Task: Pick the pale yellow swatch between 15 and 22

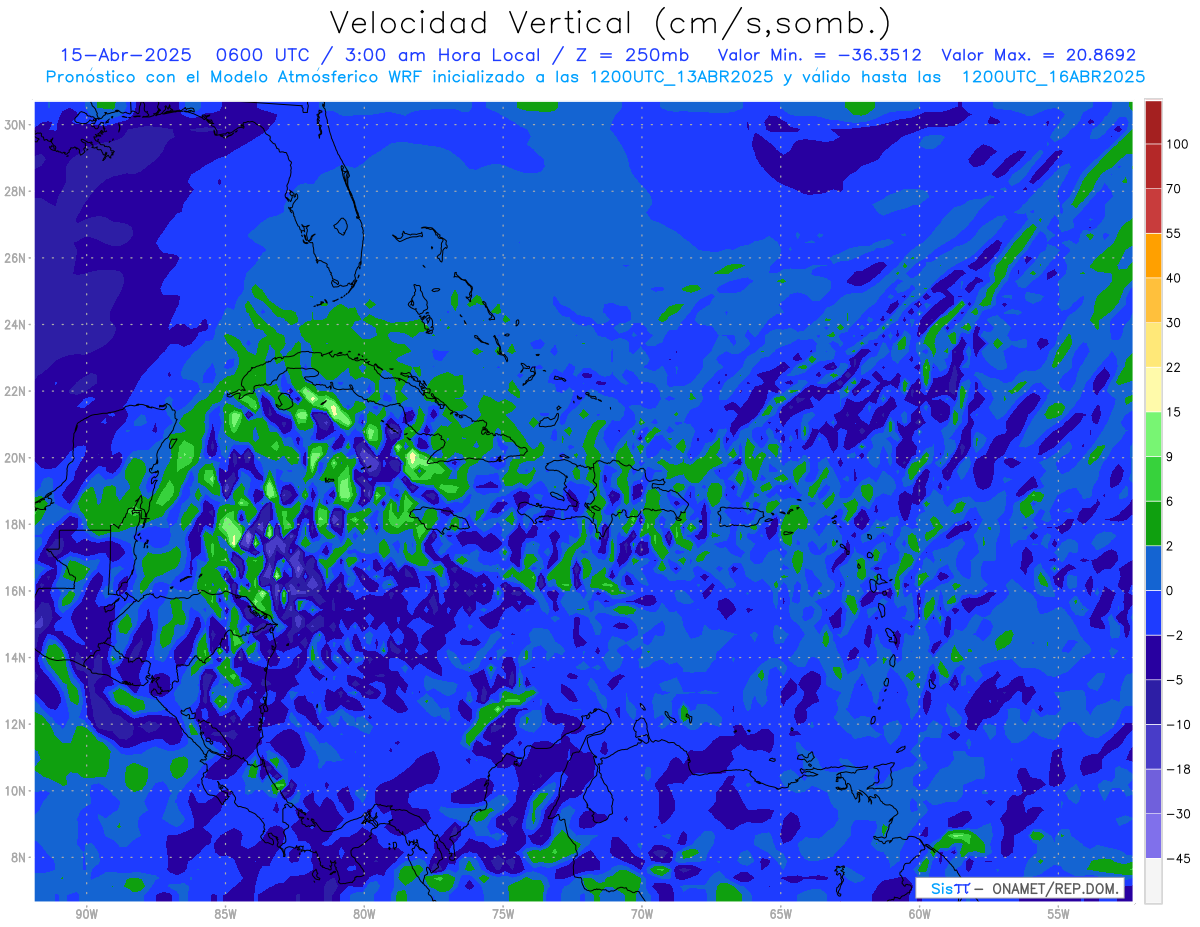Action: coord(1153,389)
